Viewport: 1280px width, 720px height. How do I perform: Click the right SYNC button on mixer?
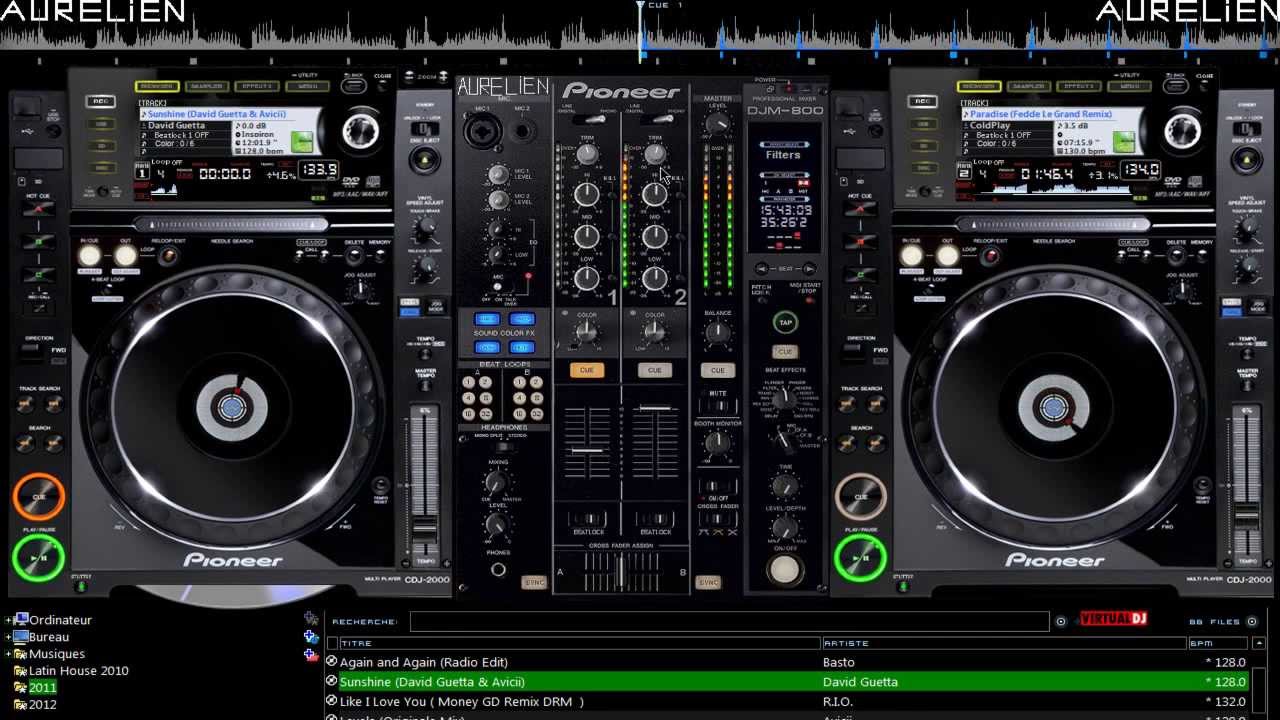(709, 582)
